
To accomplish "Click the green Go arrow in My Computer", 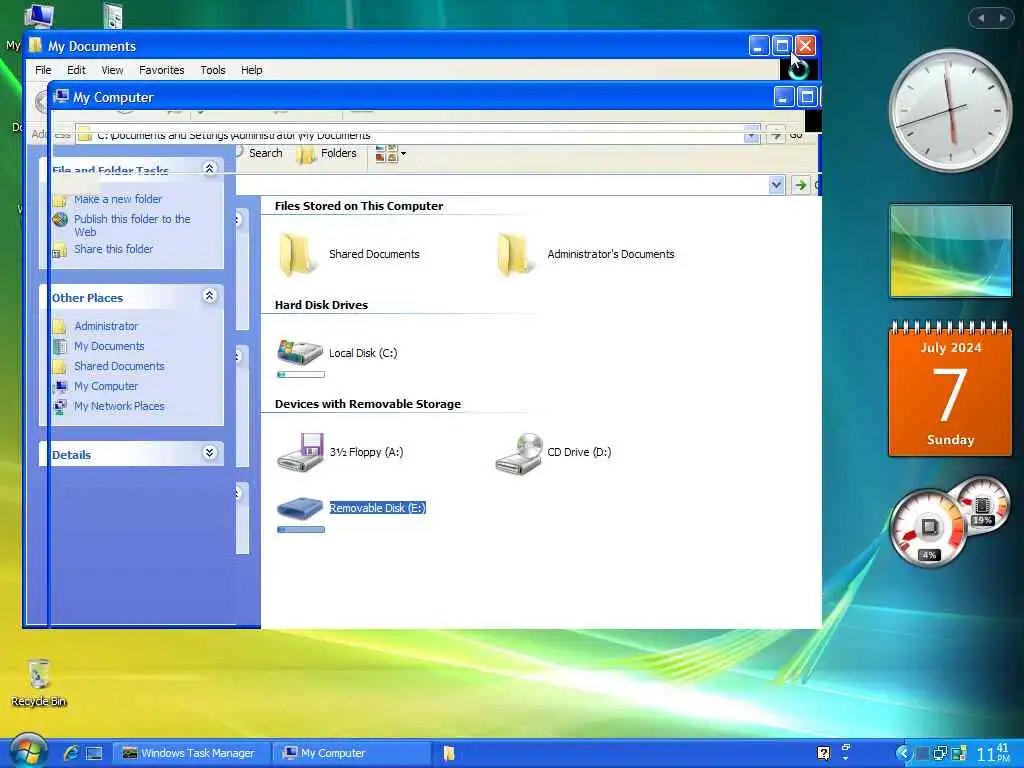I will 801,185.
